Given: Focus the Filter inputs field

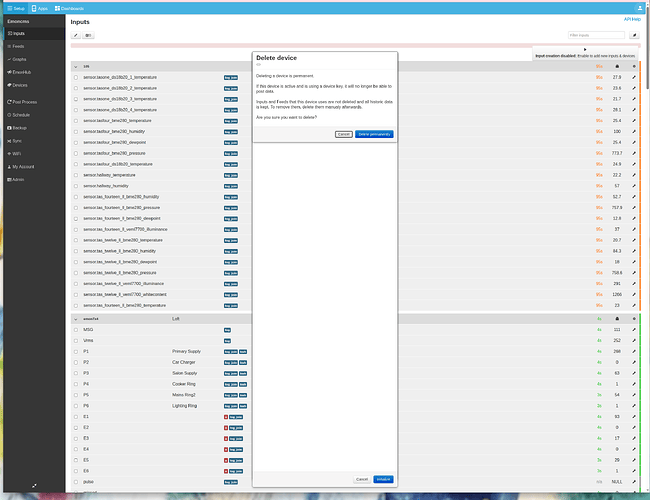Looking at the screenshot, I should [596, 35].
